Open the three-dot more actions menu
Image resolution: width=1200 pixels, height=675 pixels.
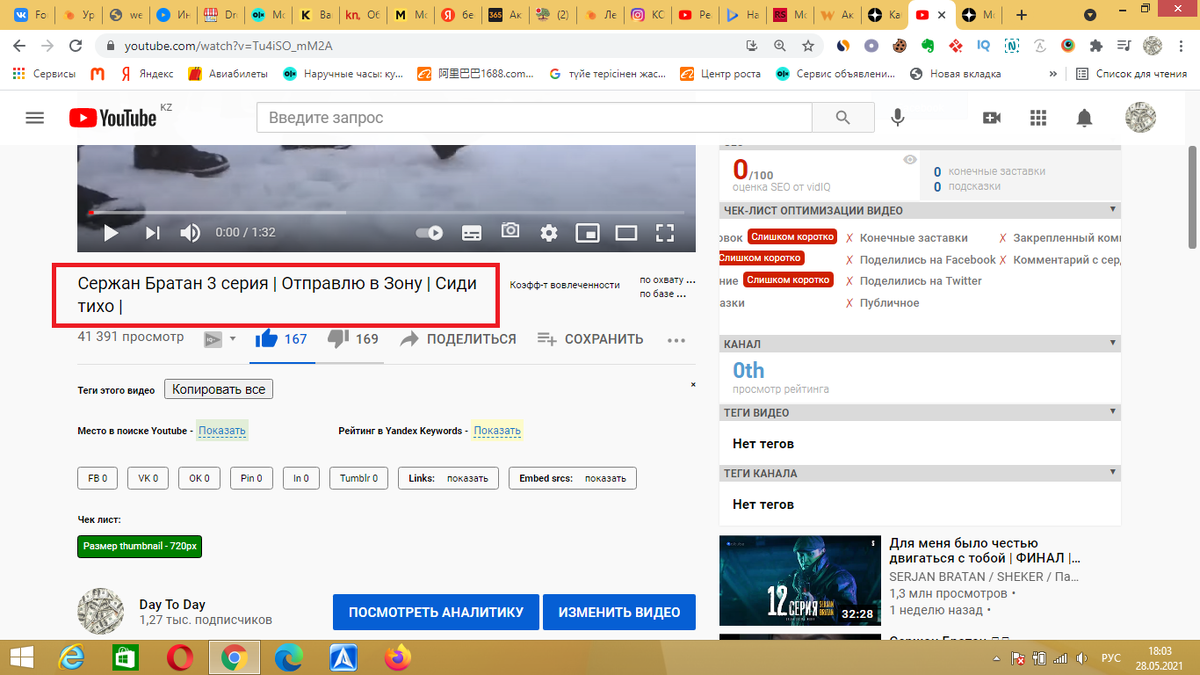click(x=677, y=340)
